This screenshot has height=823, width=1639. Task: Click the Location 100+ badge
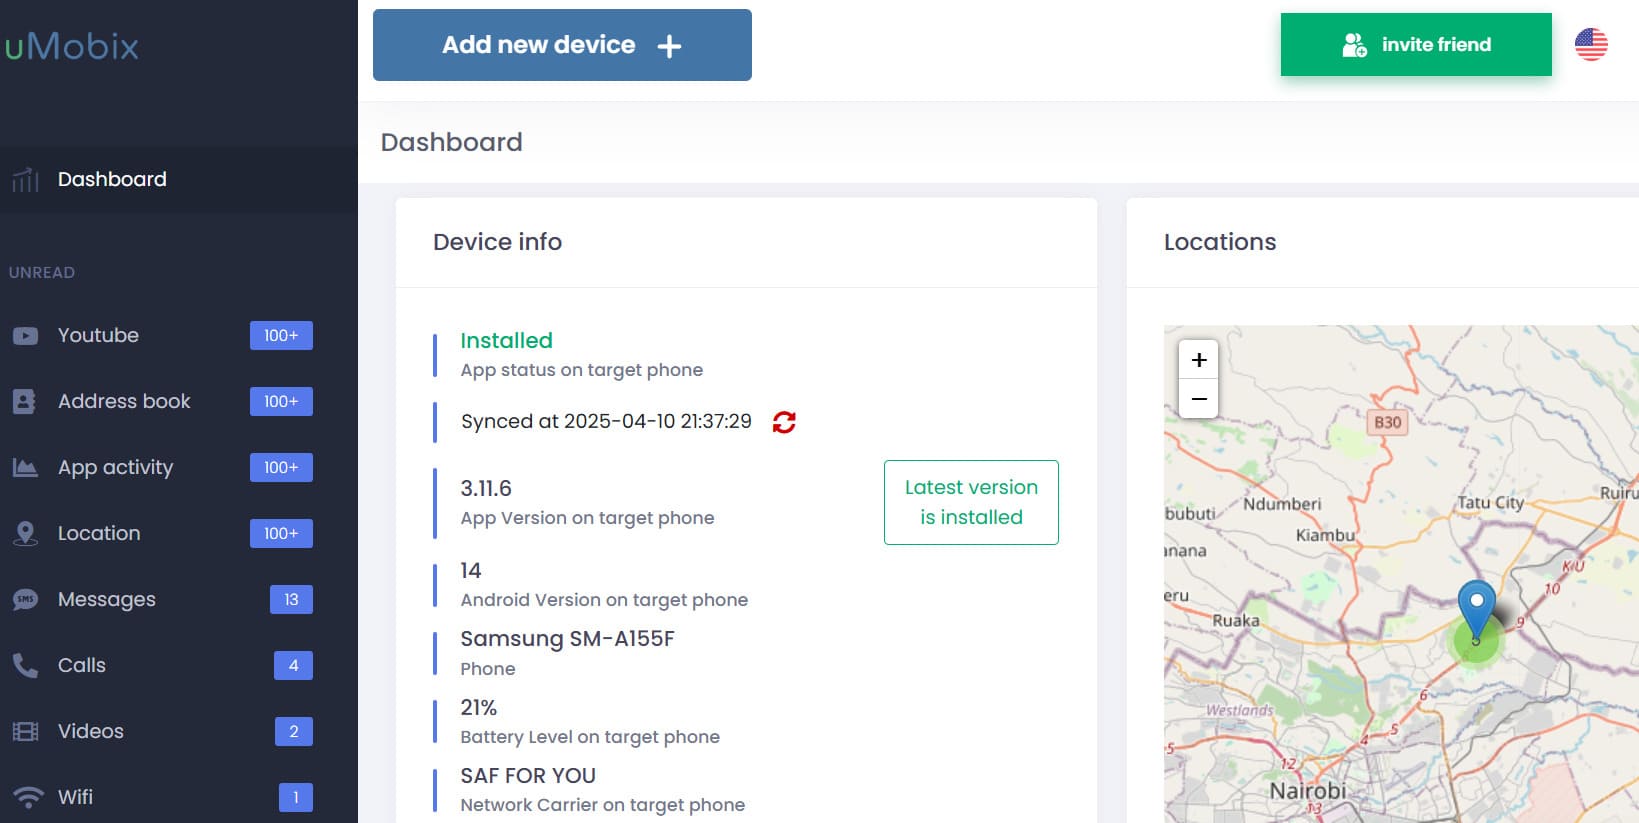(281, 534)
